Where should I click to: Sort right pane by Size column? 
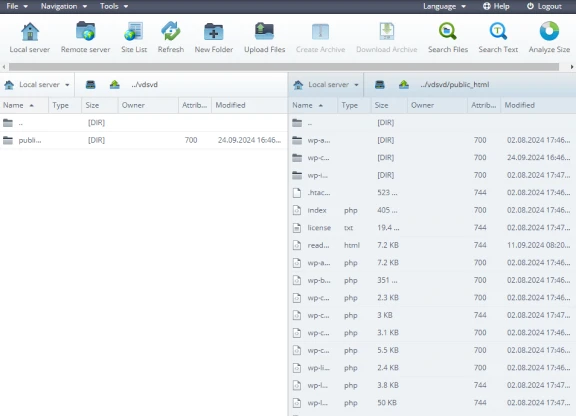[389, 105]
